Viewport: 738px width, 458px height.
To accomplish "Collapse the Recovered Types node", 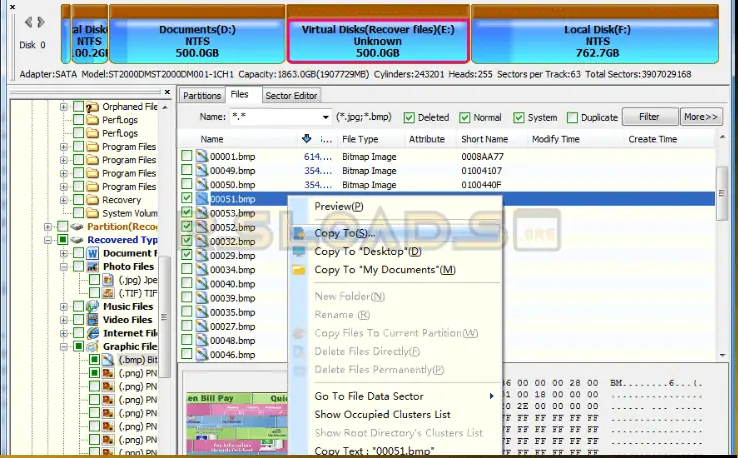I will point(48,240).
